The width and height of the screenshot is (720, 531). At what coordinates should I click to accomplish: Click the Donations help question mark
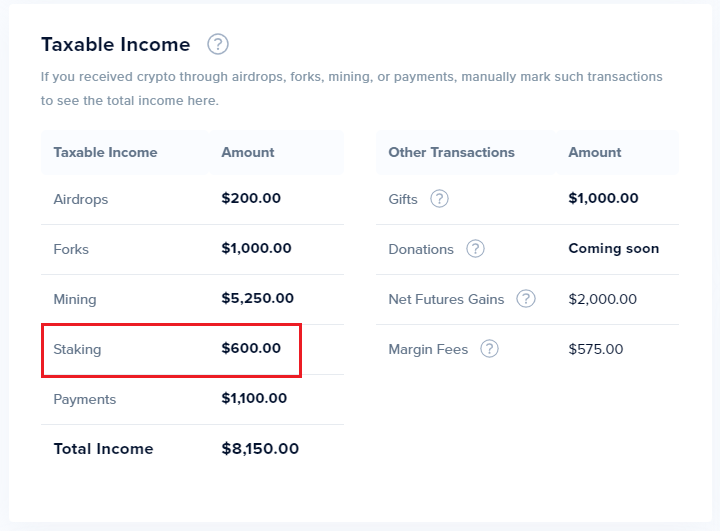click(x=475, y=249)
